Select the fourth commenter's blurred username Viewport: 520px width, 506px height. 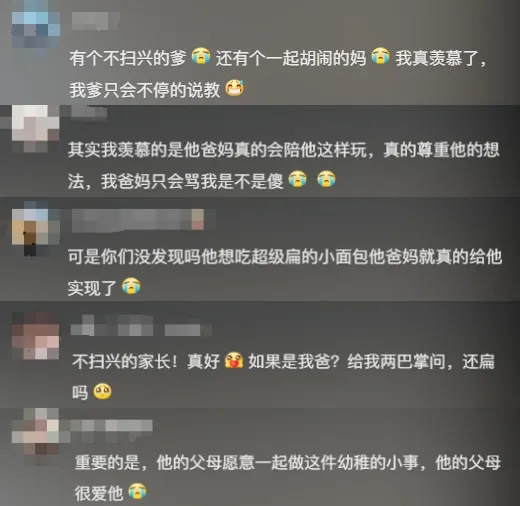pyautogui.click(x=141, y=326)
